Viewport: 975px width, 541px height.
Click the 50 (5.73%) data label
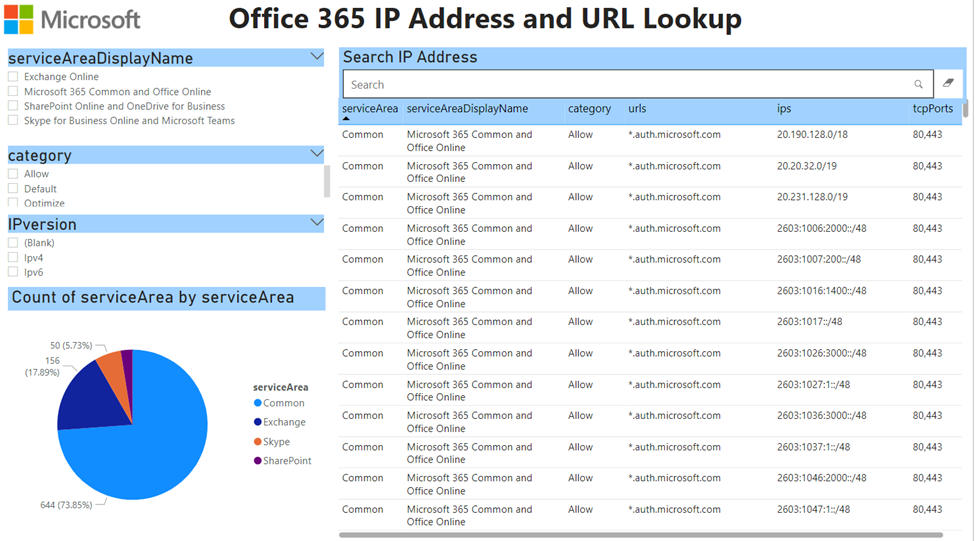[71, 345]
